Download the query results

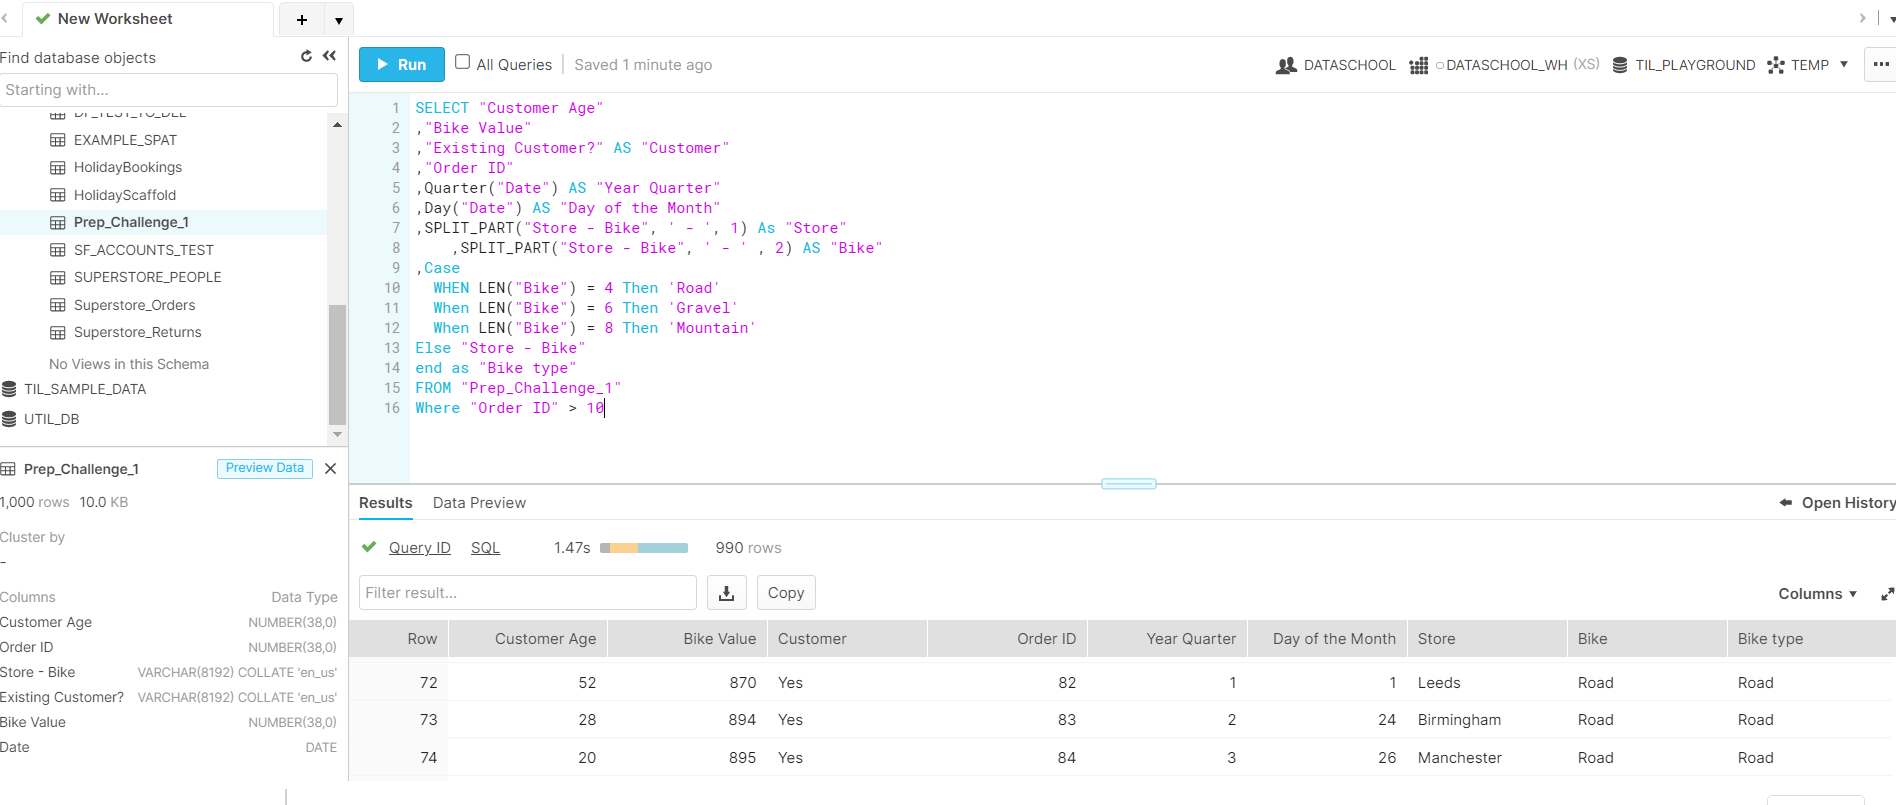click(726, 593)
